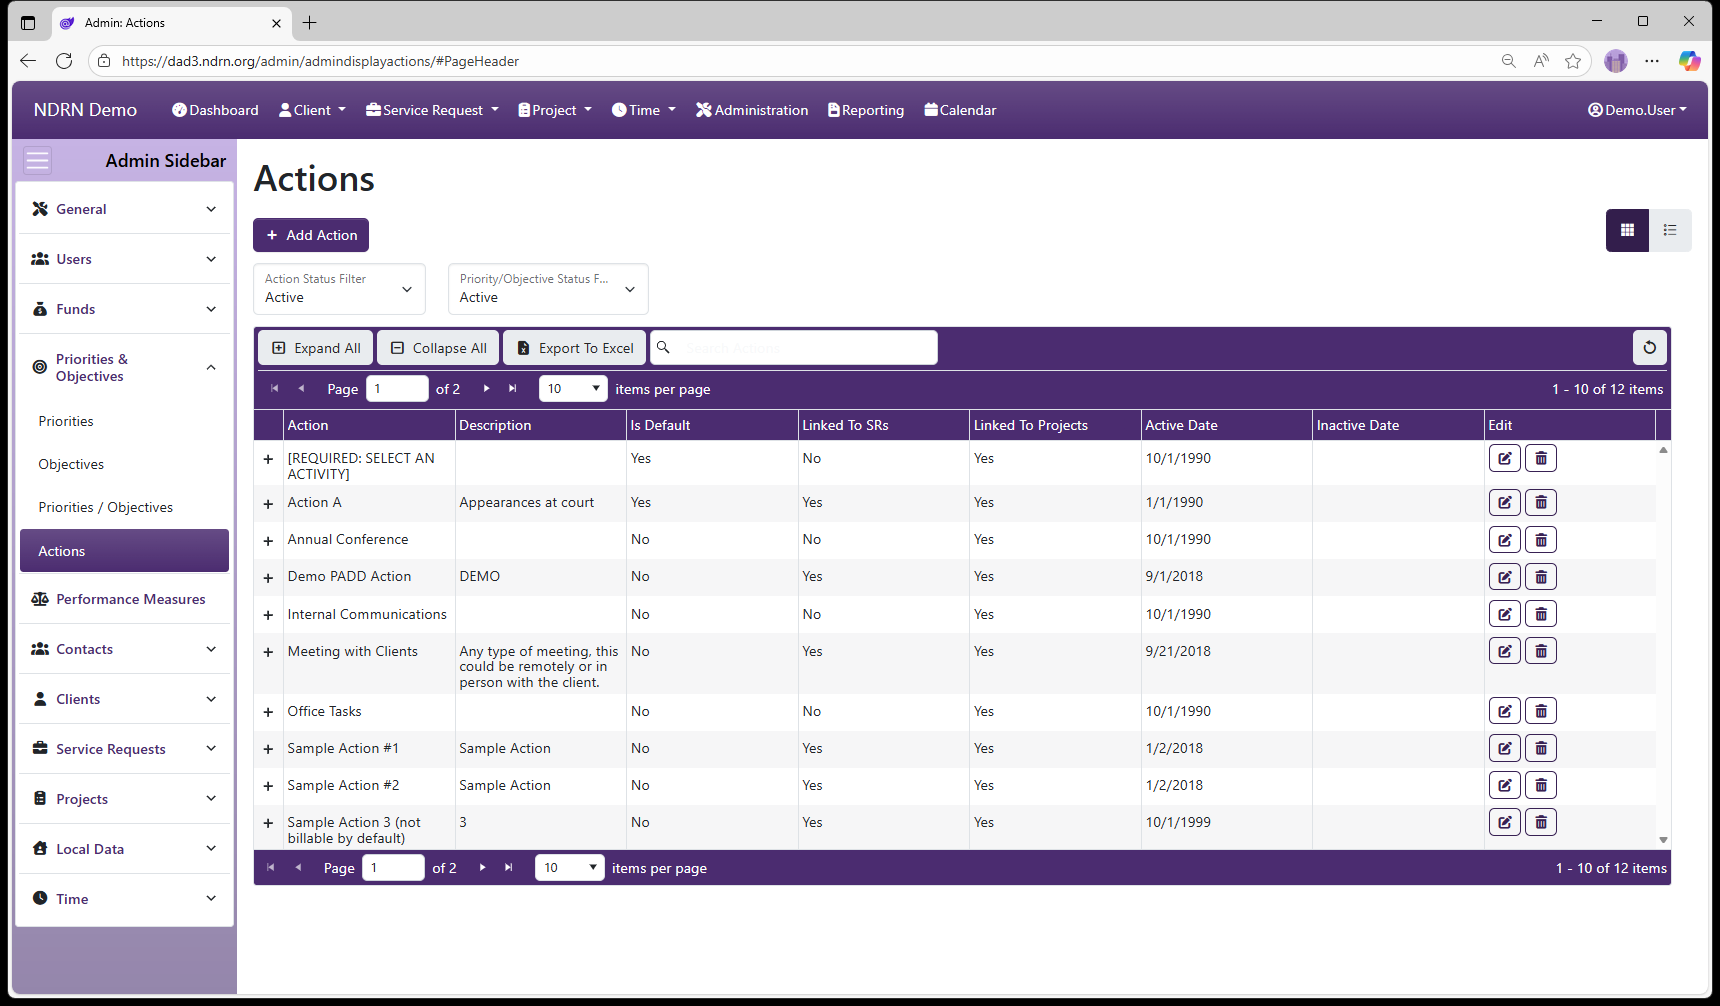Delete Sample Action 3 row
1720x1006 pixels.
(x=1541, y=822)
